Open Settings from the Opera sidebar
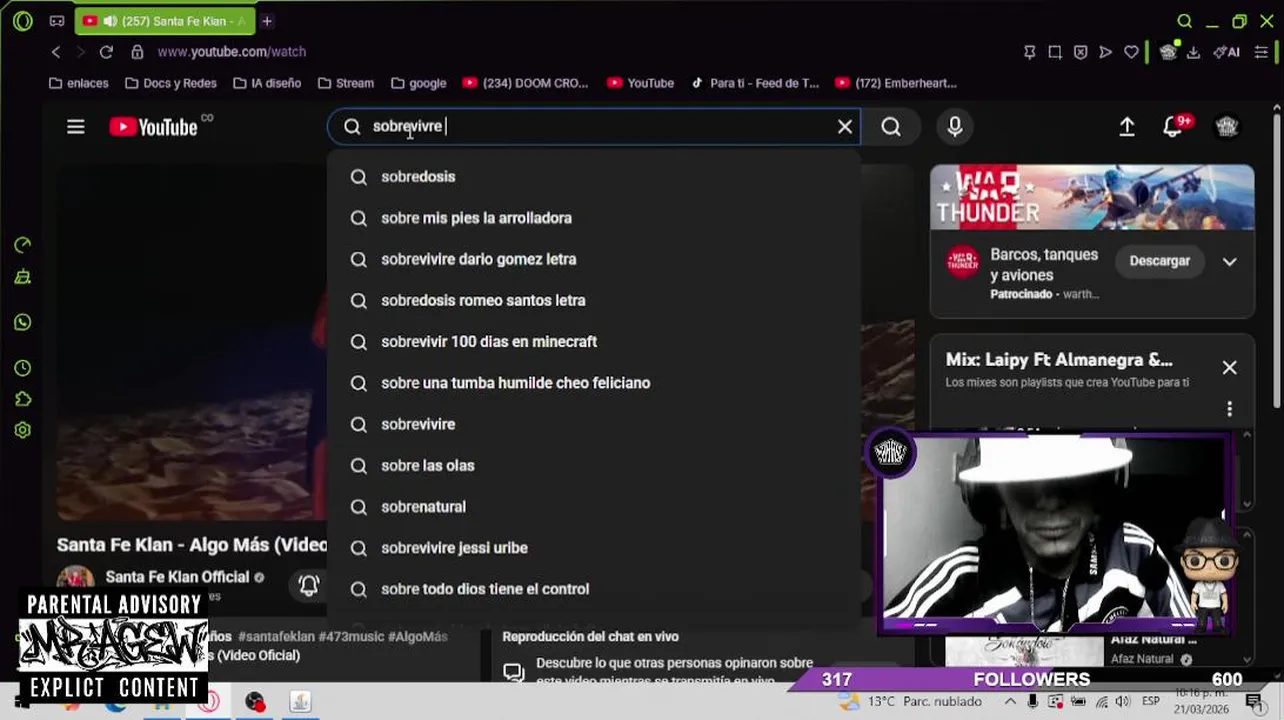This screenshot has width=1284, height=720. 23,430
